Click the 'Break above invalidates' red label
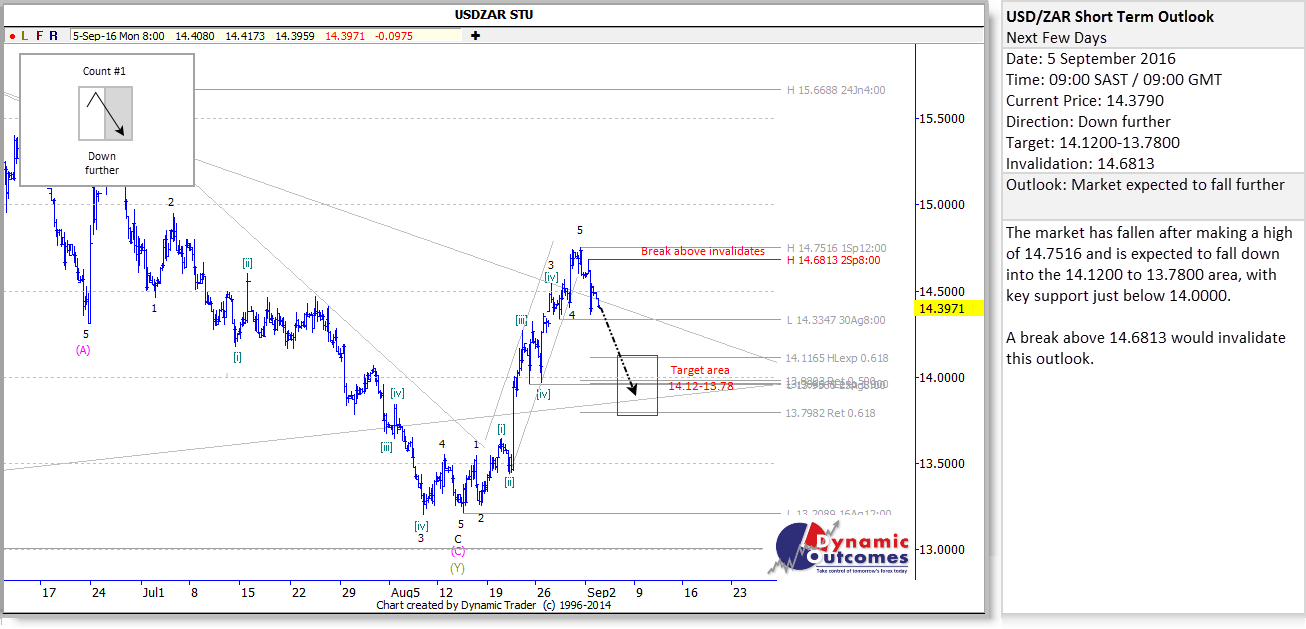The height and width of the screenshot is (629, 1306). click(702, 251)
